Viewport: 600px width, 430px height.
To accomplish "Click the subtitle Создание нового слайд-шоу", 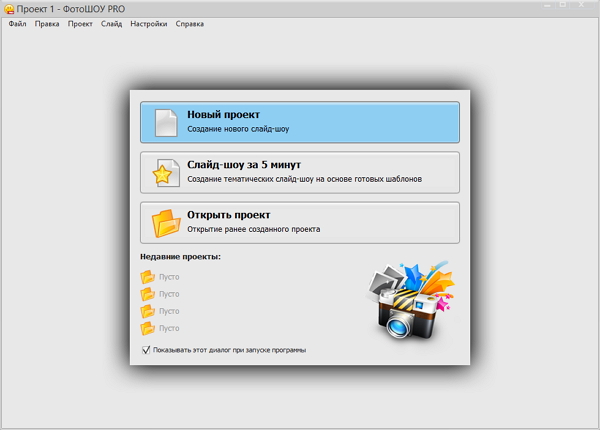I will 238,129.
